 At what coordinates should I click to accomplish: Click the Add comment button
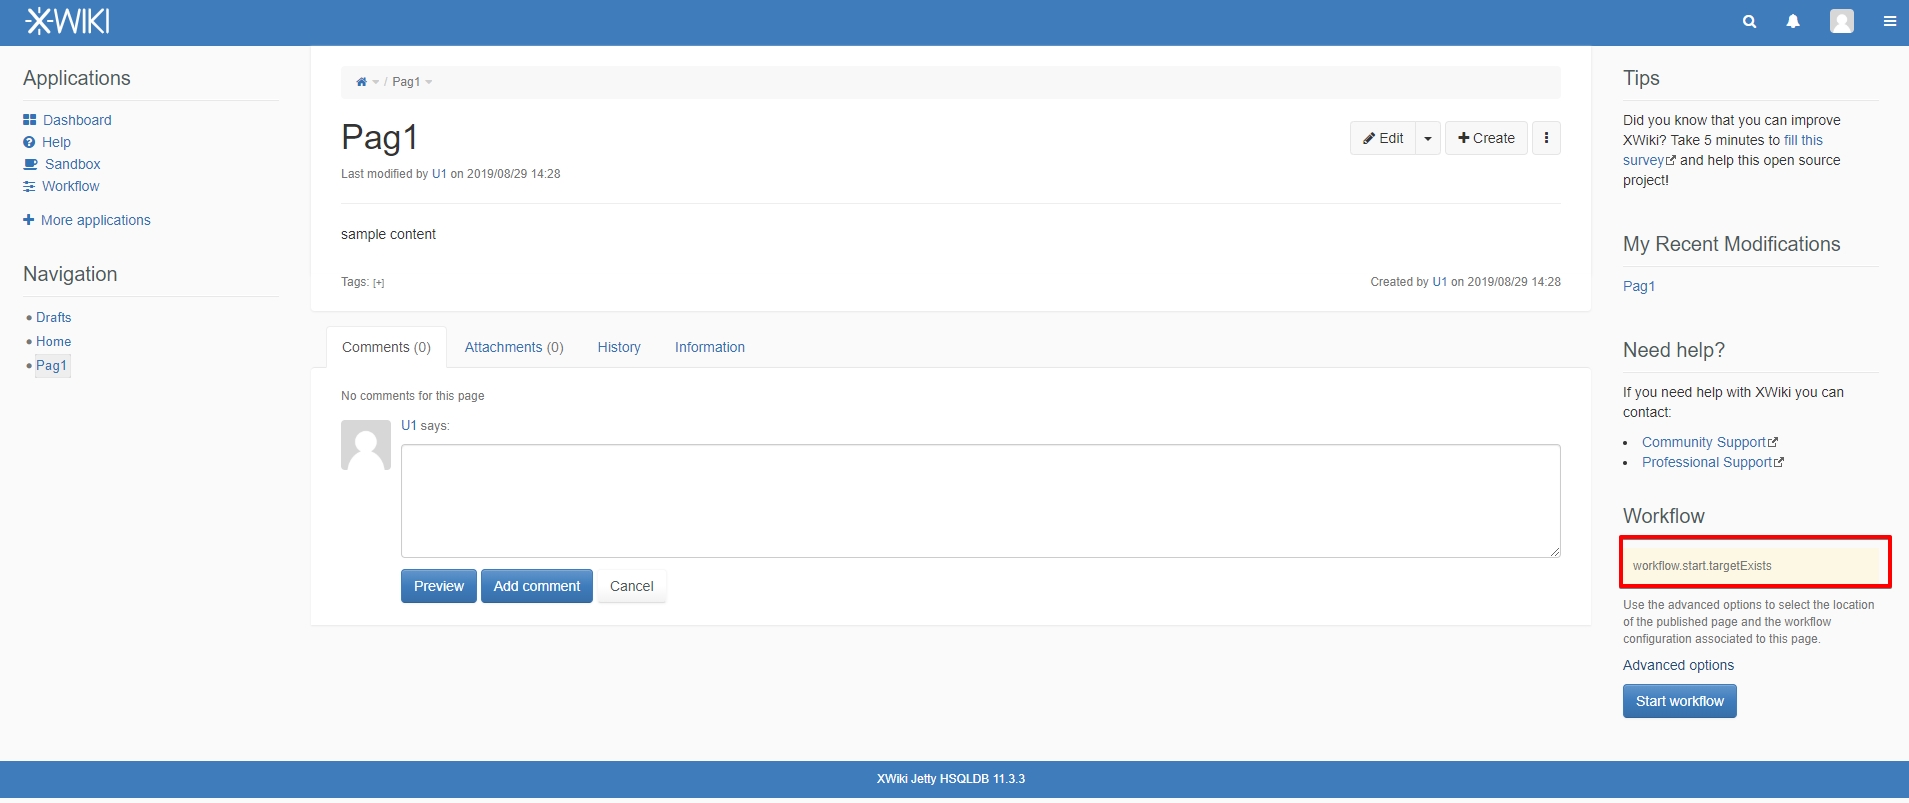coord(536,586)
